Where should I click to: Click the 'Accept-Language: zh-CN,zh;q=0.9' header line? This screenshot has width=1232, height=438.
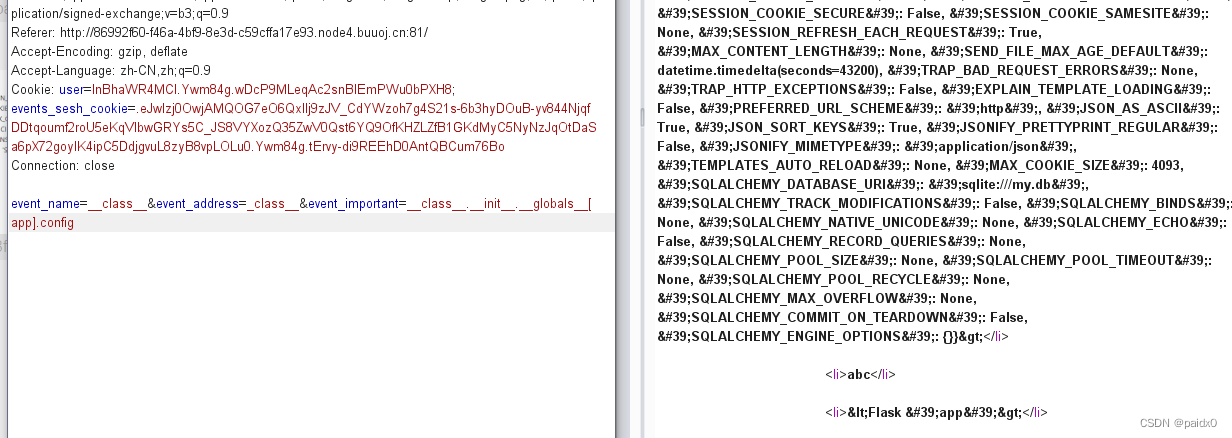111,70
